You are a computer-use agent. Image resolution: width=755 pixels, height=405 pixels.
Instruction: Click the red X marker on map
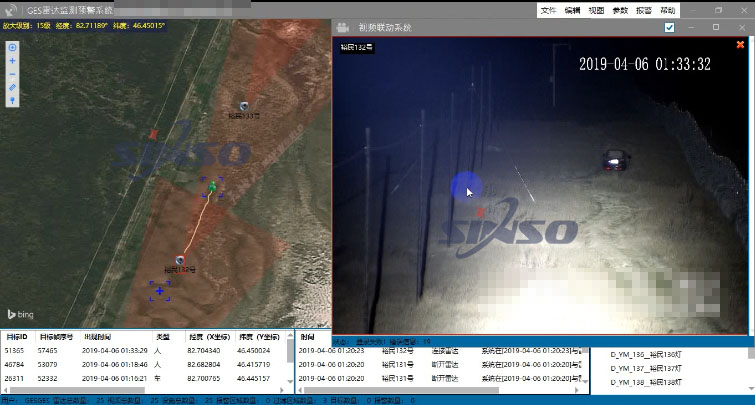153,134
